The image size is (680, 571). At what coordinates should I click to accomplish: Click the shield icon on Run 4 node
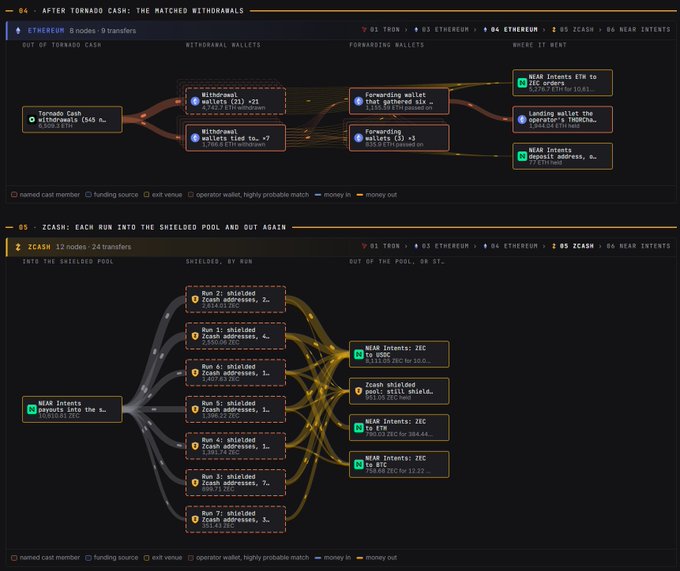tap(195, 446)
